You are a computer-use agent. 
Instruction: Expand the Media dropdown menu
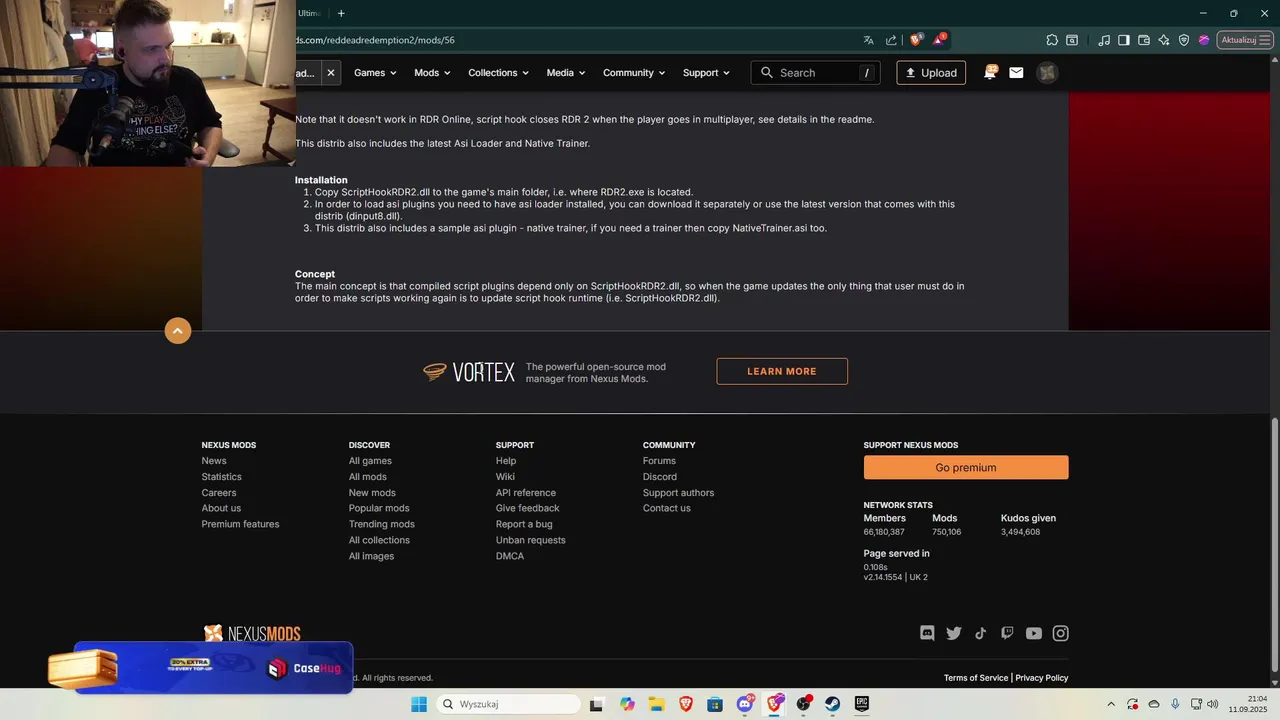(x=566, y=73)
